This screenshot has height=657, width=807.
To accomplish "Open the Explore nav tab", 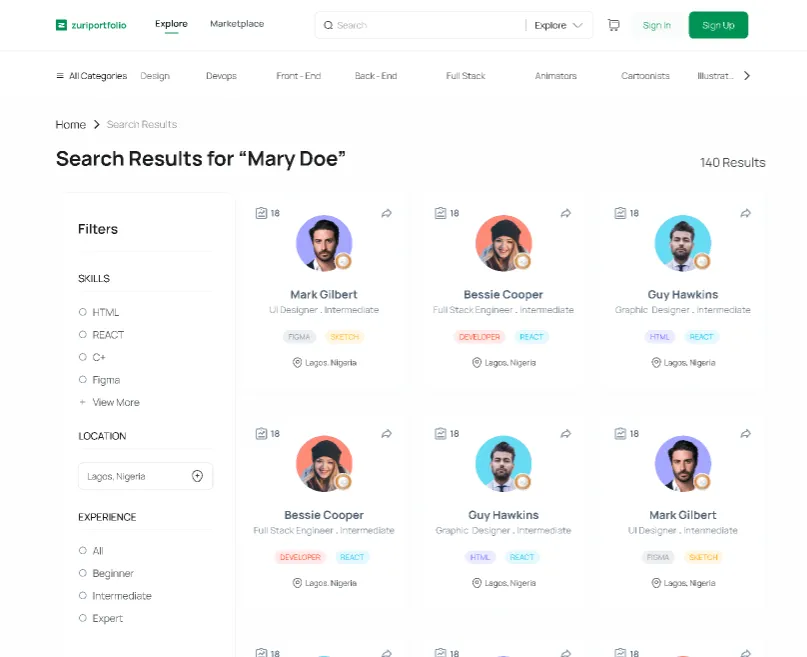I will (x=171, y=24).
